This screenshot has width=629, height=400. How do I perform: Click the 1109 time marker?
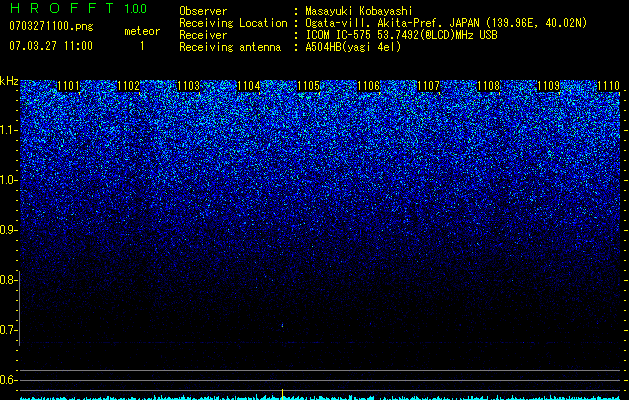pyautogui.click(x=548, y=86)
